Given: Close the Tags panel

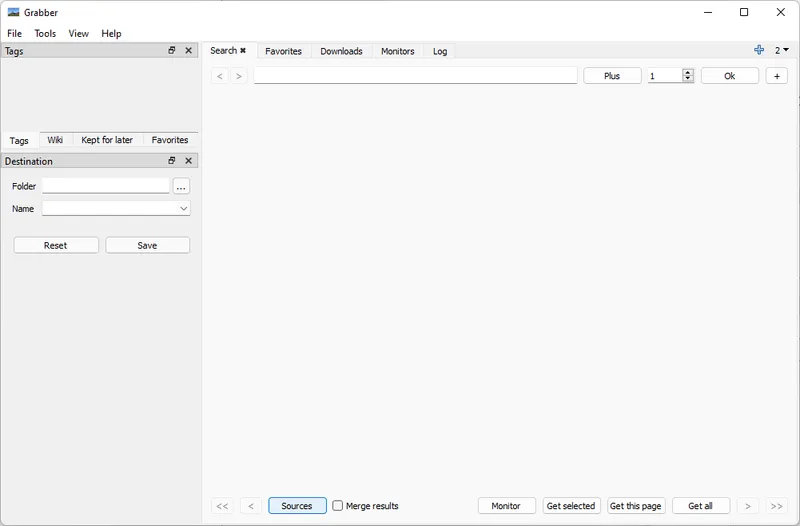Looking at the screenshot, I should (x=188, y=50).
